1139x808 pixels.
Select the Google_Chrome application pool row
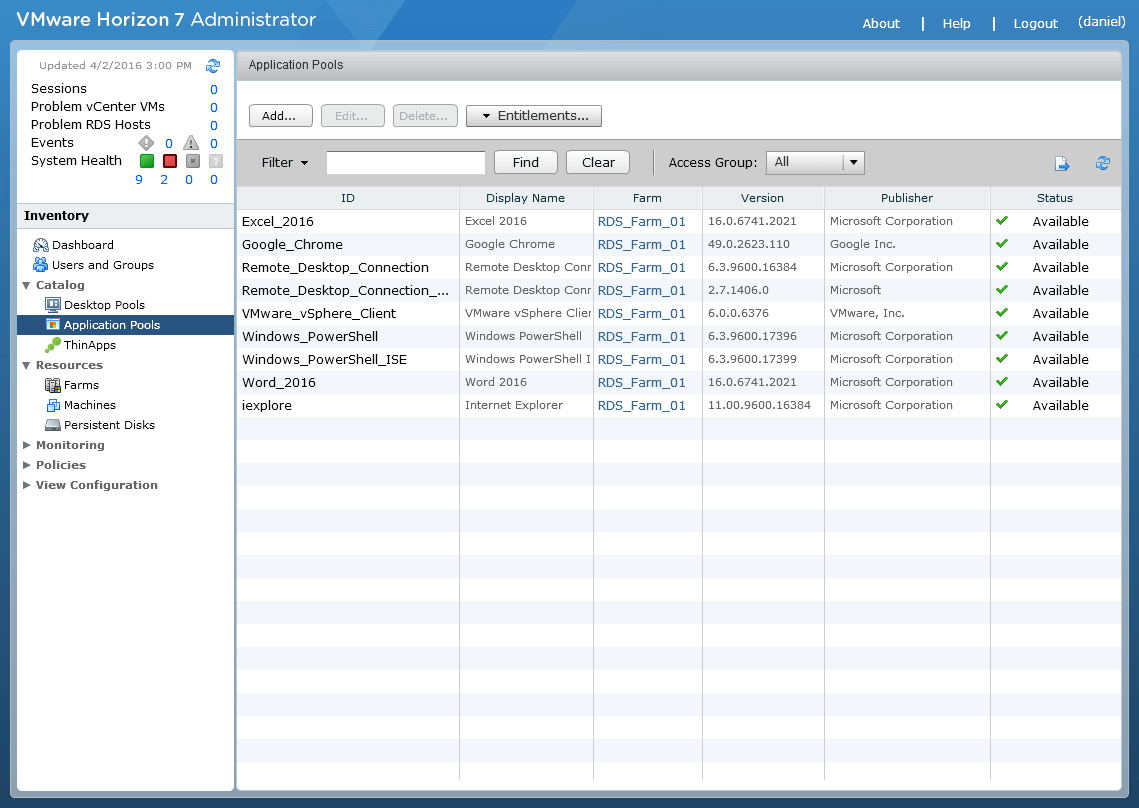(x=678, y=244)
